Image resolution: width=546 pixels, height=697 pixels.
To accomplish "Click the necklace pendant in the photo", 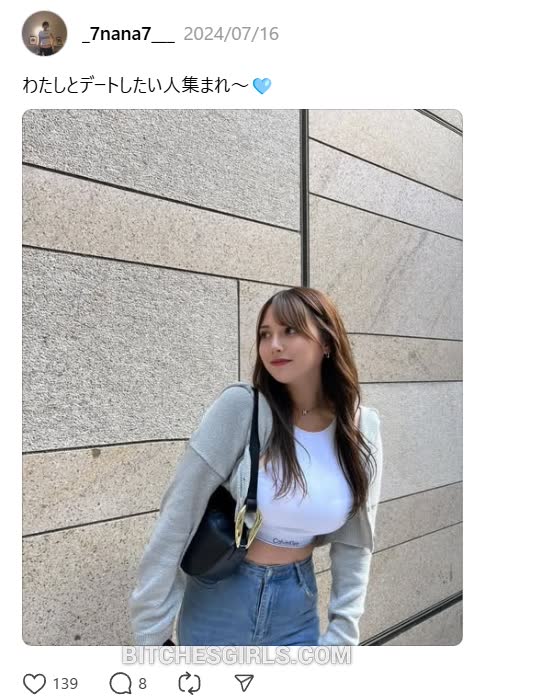I will click(306, 412).
